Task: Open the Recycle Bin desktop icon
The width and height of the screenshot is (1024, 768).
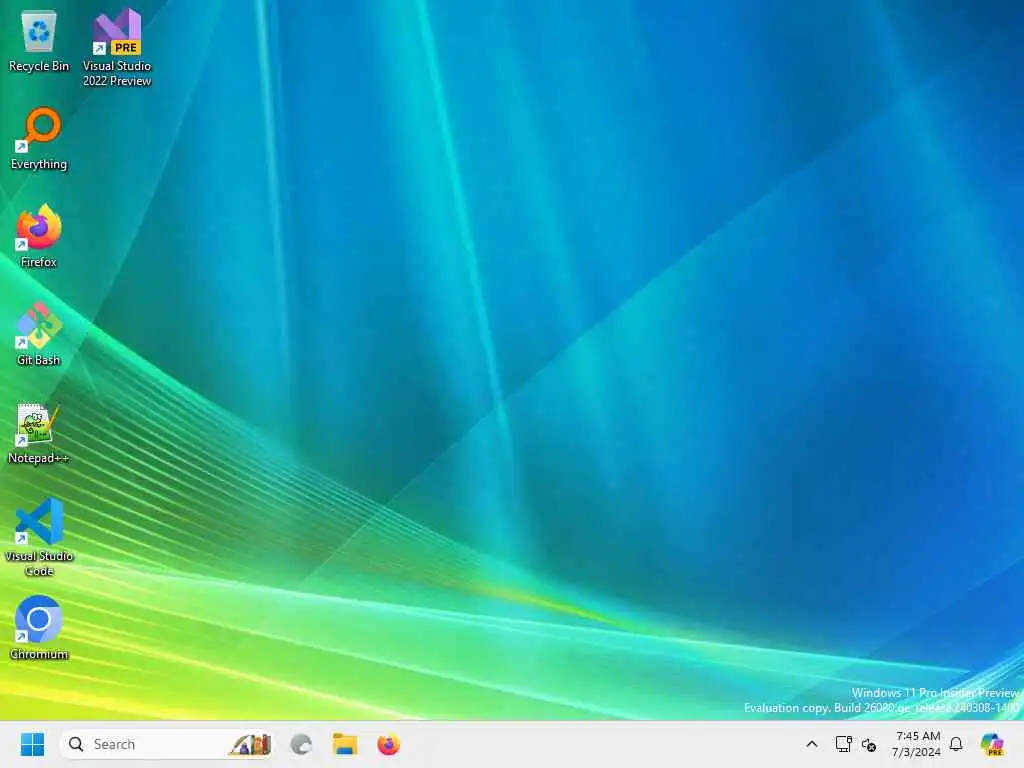Action: [39, 40]
